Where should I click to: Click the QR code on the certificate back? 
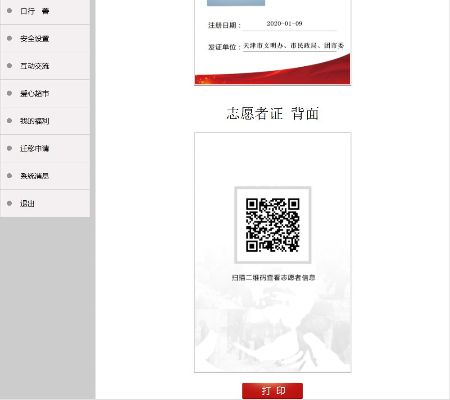(273, 225)
